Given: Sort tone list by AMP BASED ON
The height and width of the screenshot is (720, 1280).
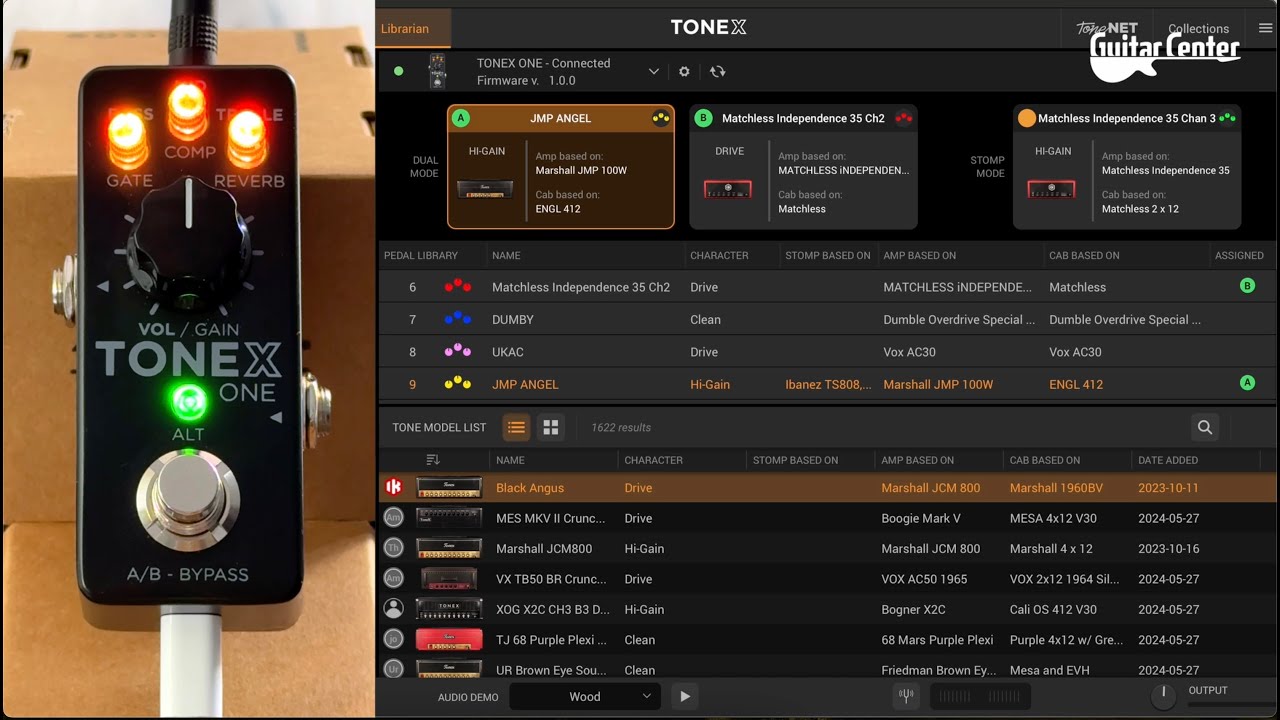Looking at the screenshot, I should 918,460.
